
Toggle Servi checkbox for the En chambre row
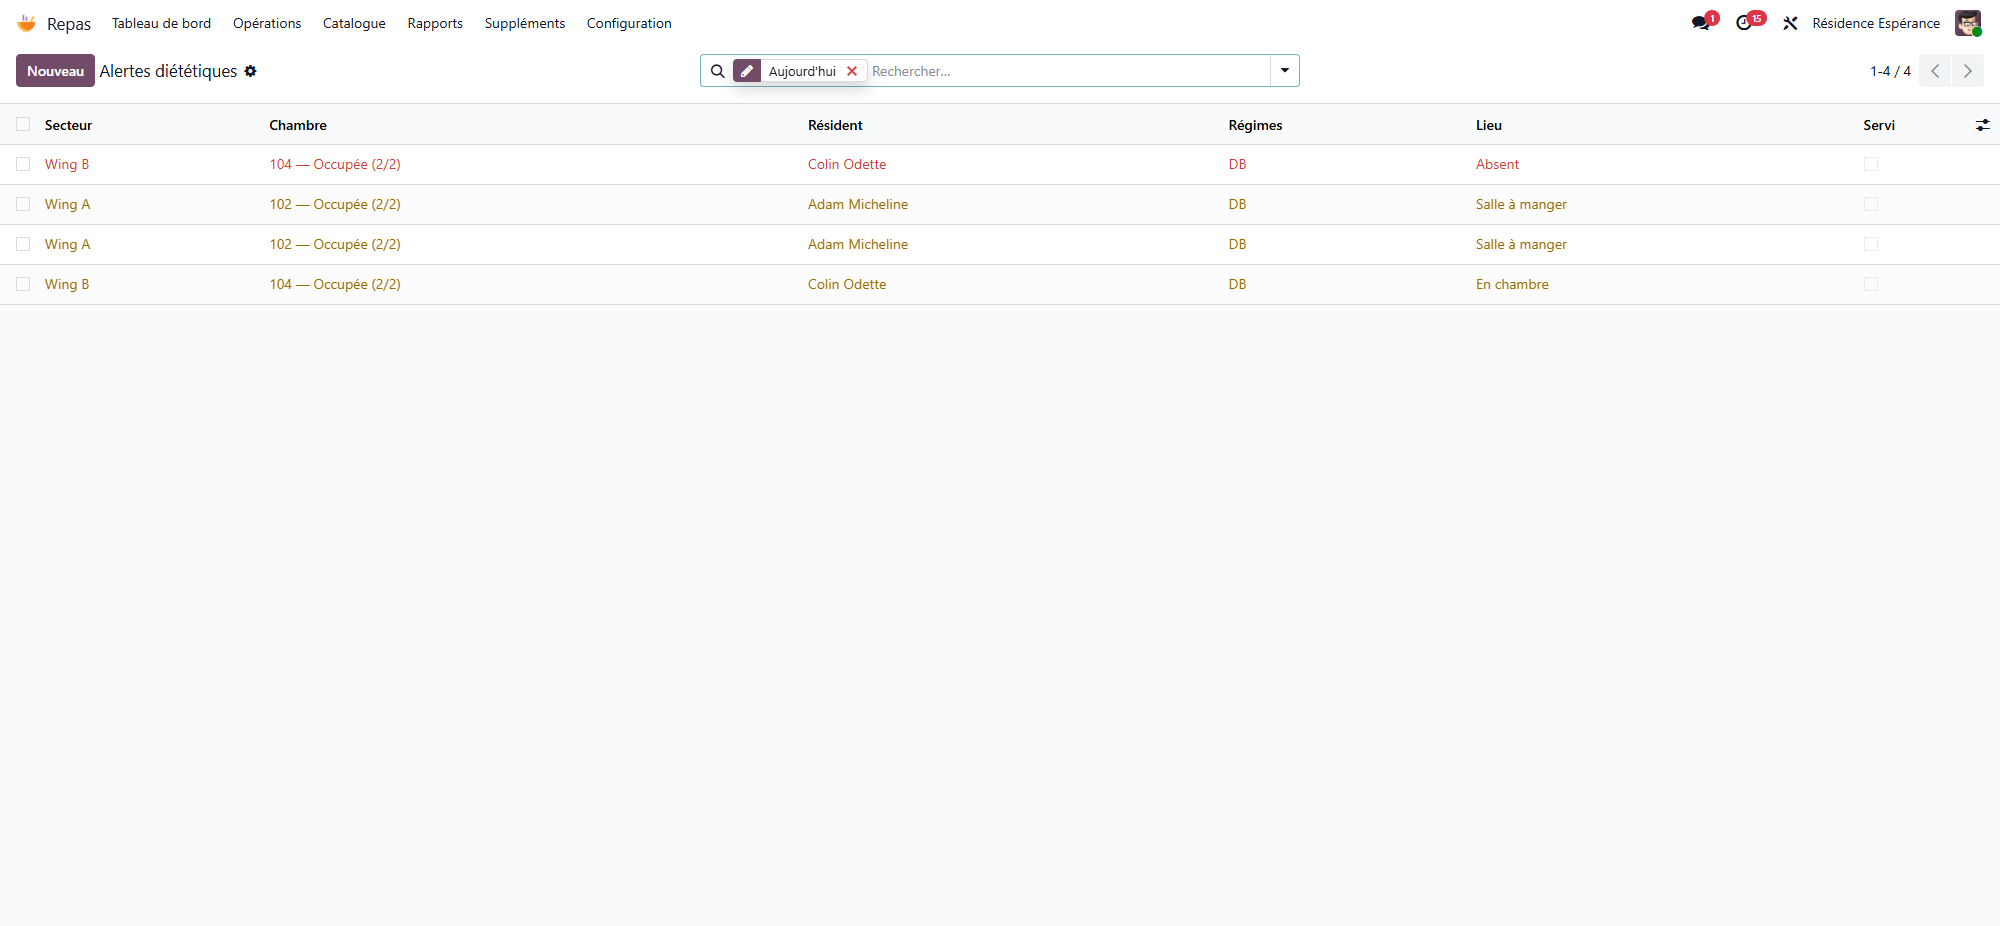tap(1871, 284)
